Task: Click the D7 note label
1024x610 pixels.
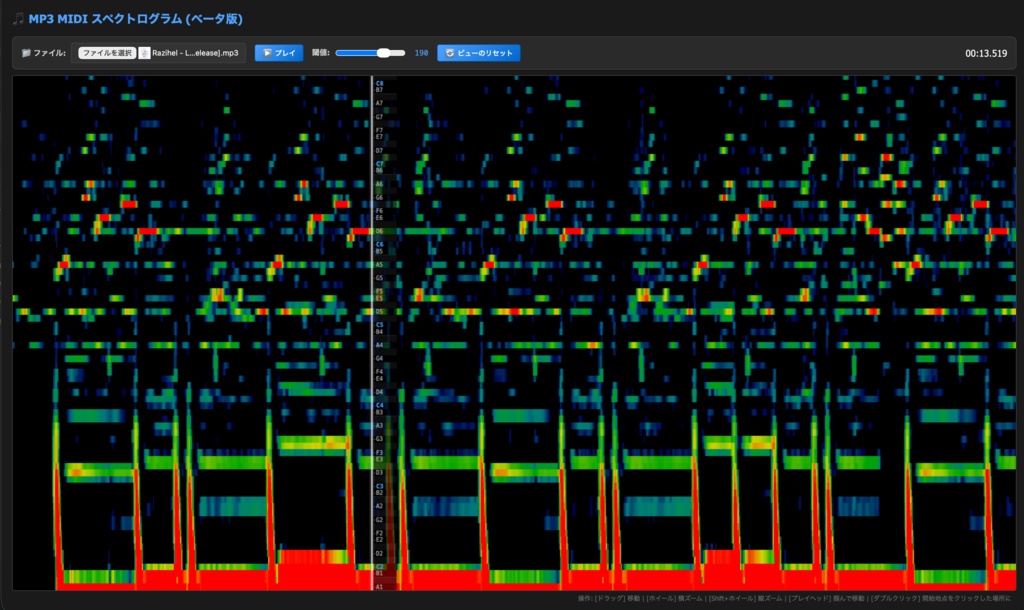Action: coord(379,151)
